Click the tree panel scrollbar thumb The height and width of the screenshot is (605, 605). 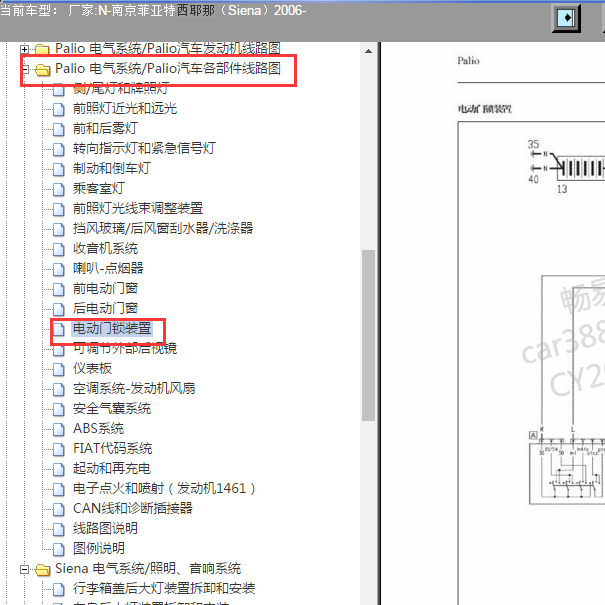point(368,335)
